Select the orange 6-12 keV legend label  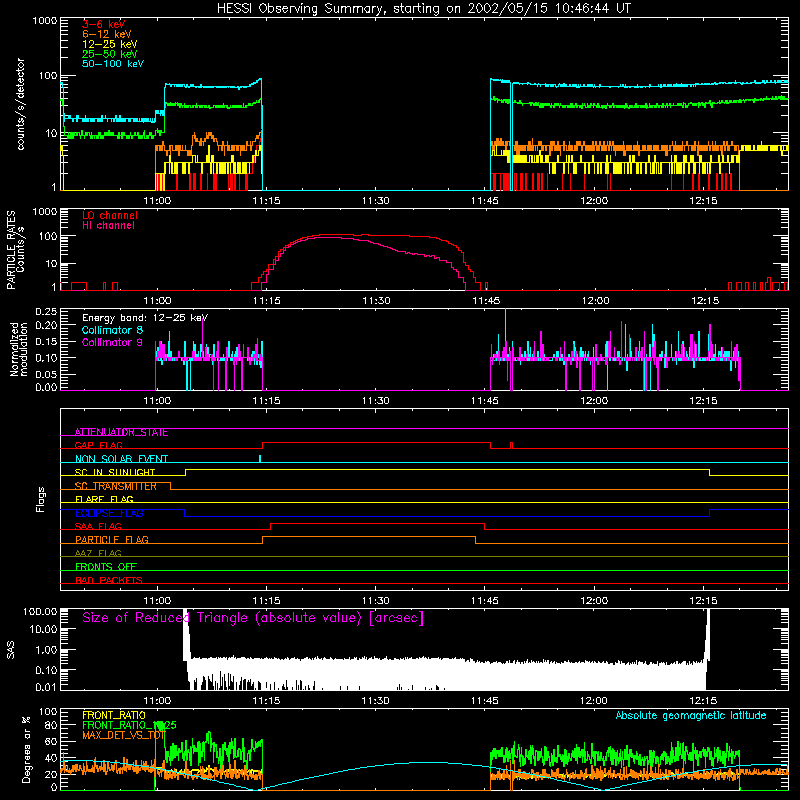[107, 34]
